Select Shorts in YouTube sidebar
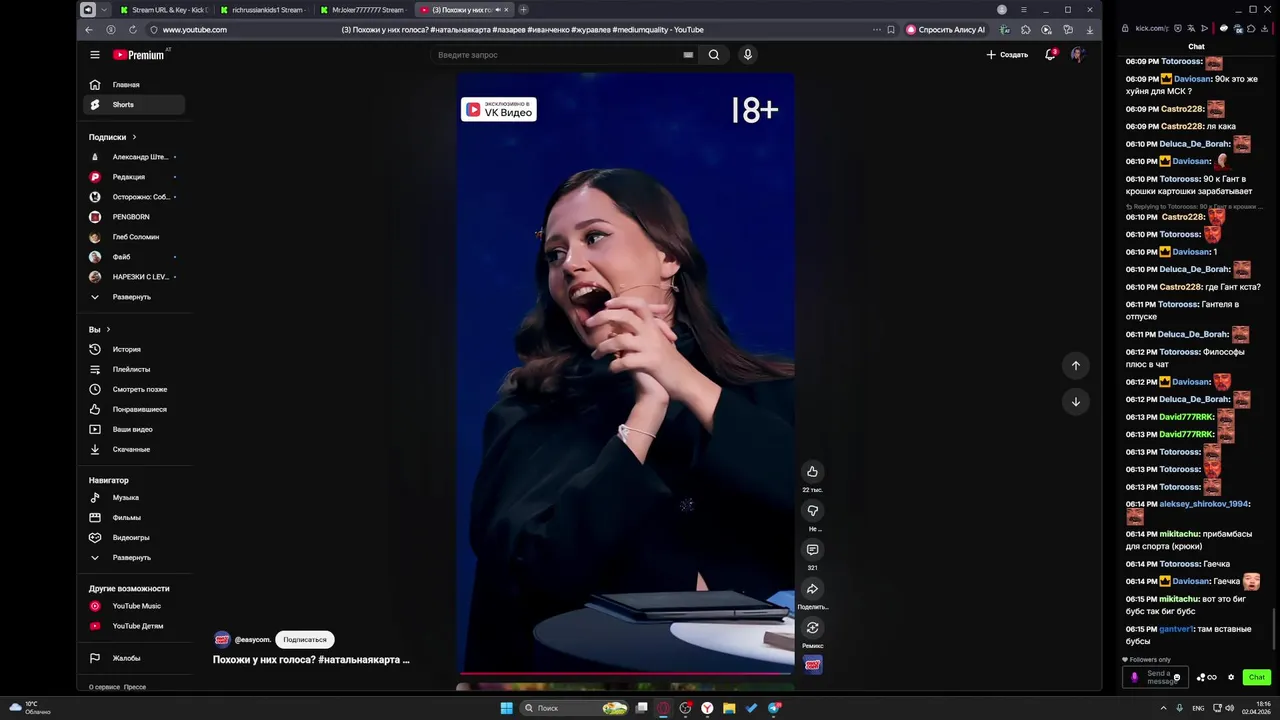Viewport: 1280px width, 720px height. (x=135, y=105)
